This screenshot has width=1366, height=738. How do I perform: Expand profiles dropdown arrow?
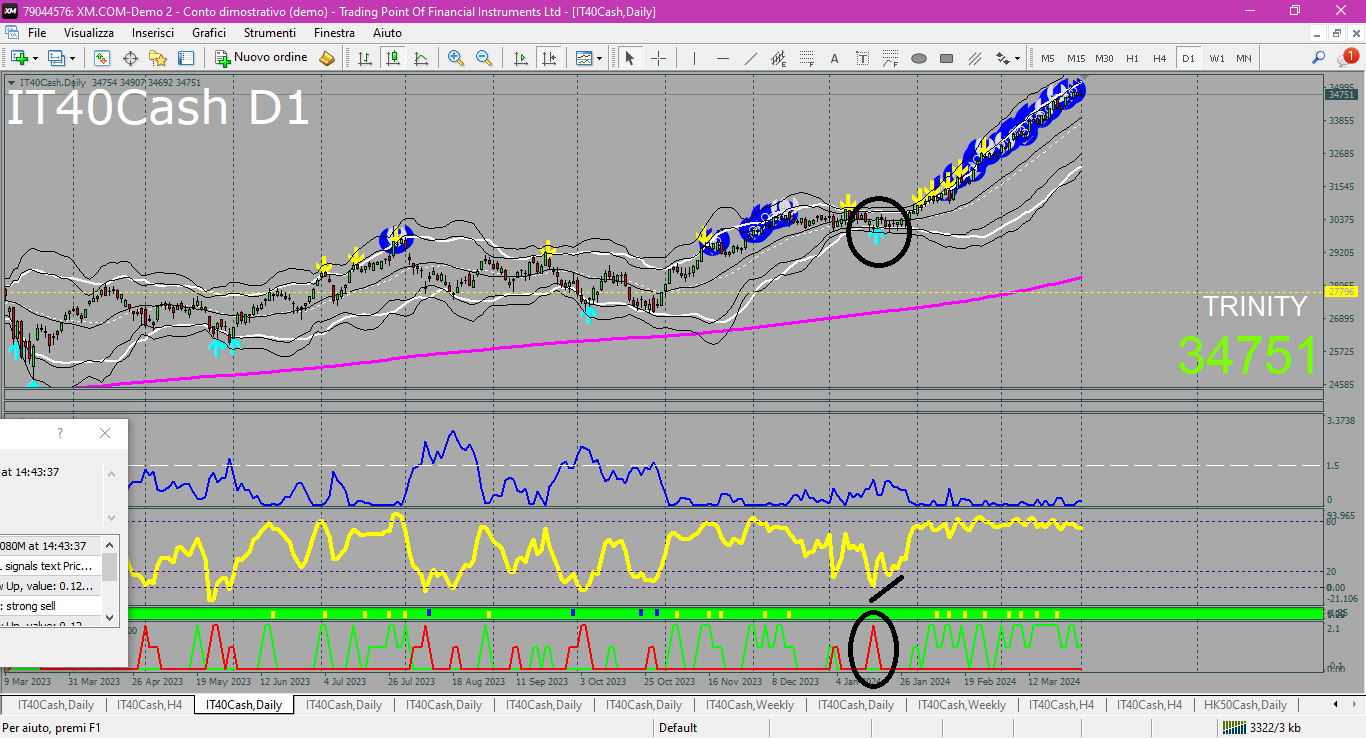72,58
